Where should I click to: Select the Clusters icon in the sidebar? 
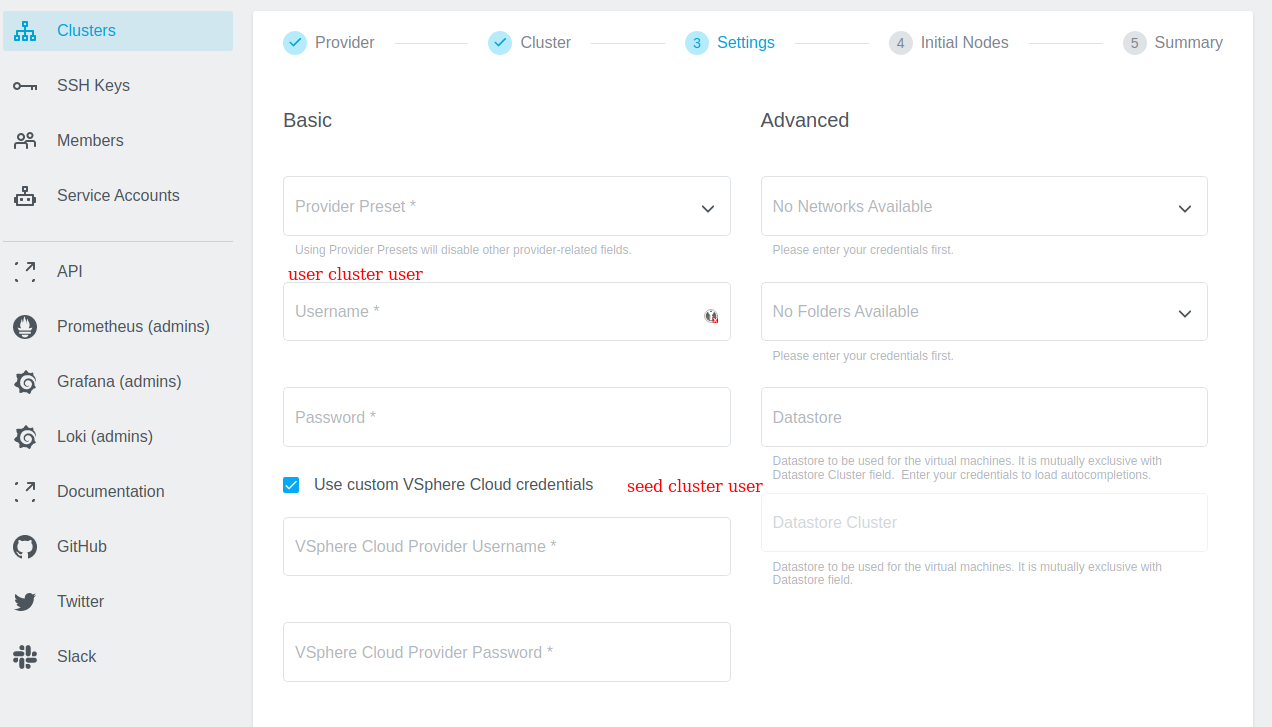coord(24,31)
